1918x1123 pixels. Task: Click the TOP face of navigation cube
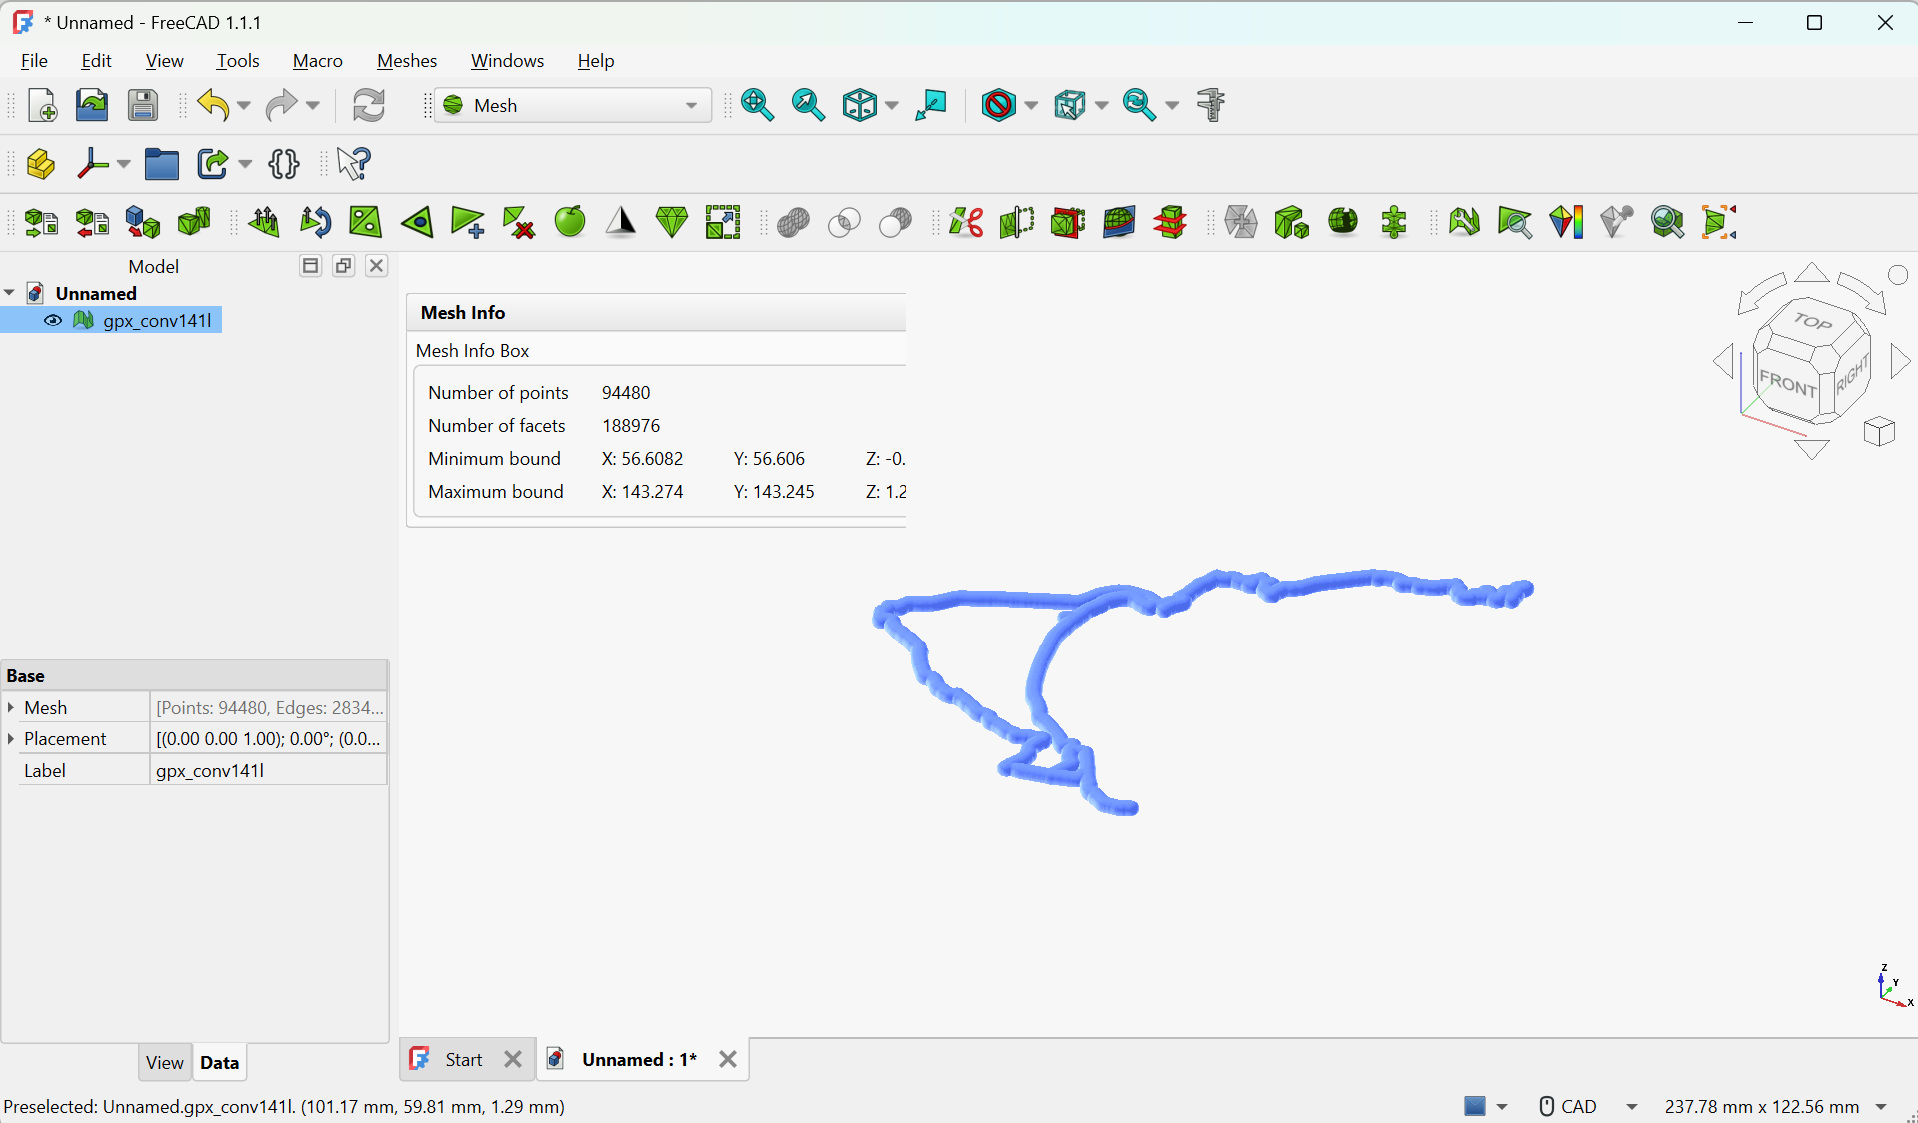click(1812, 321)
